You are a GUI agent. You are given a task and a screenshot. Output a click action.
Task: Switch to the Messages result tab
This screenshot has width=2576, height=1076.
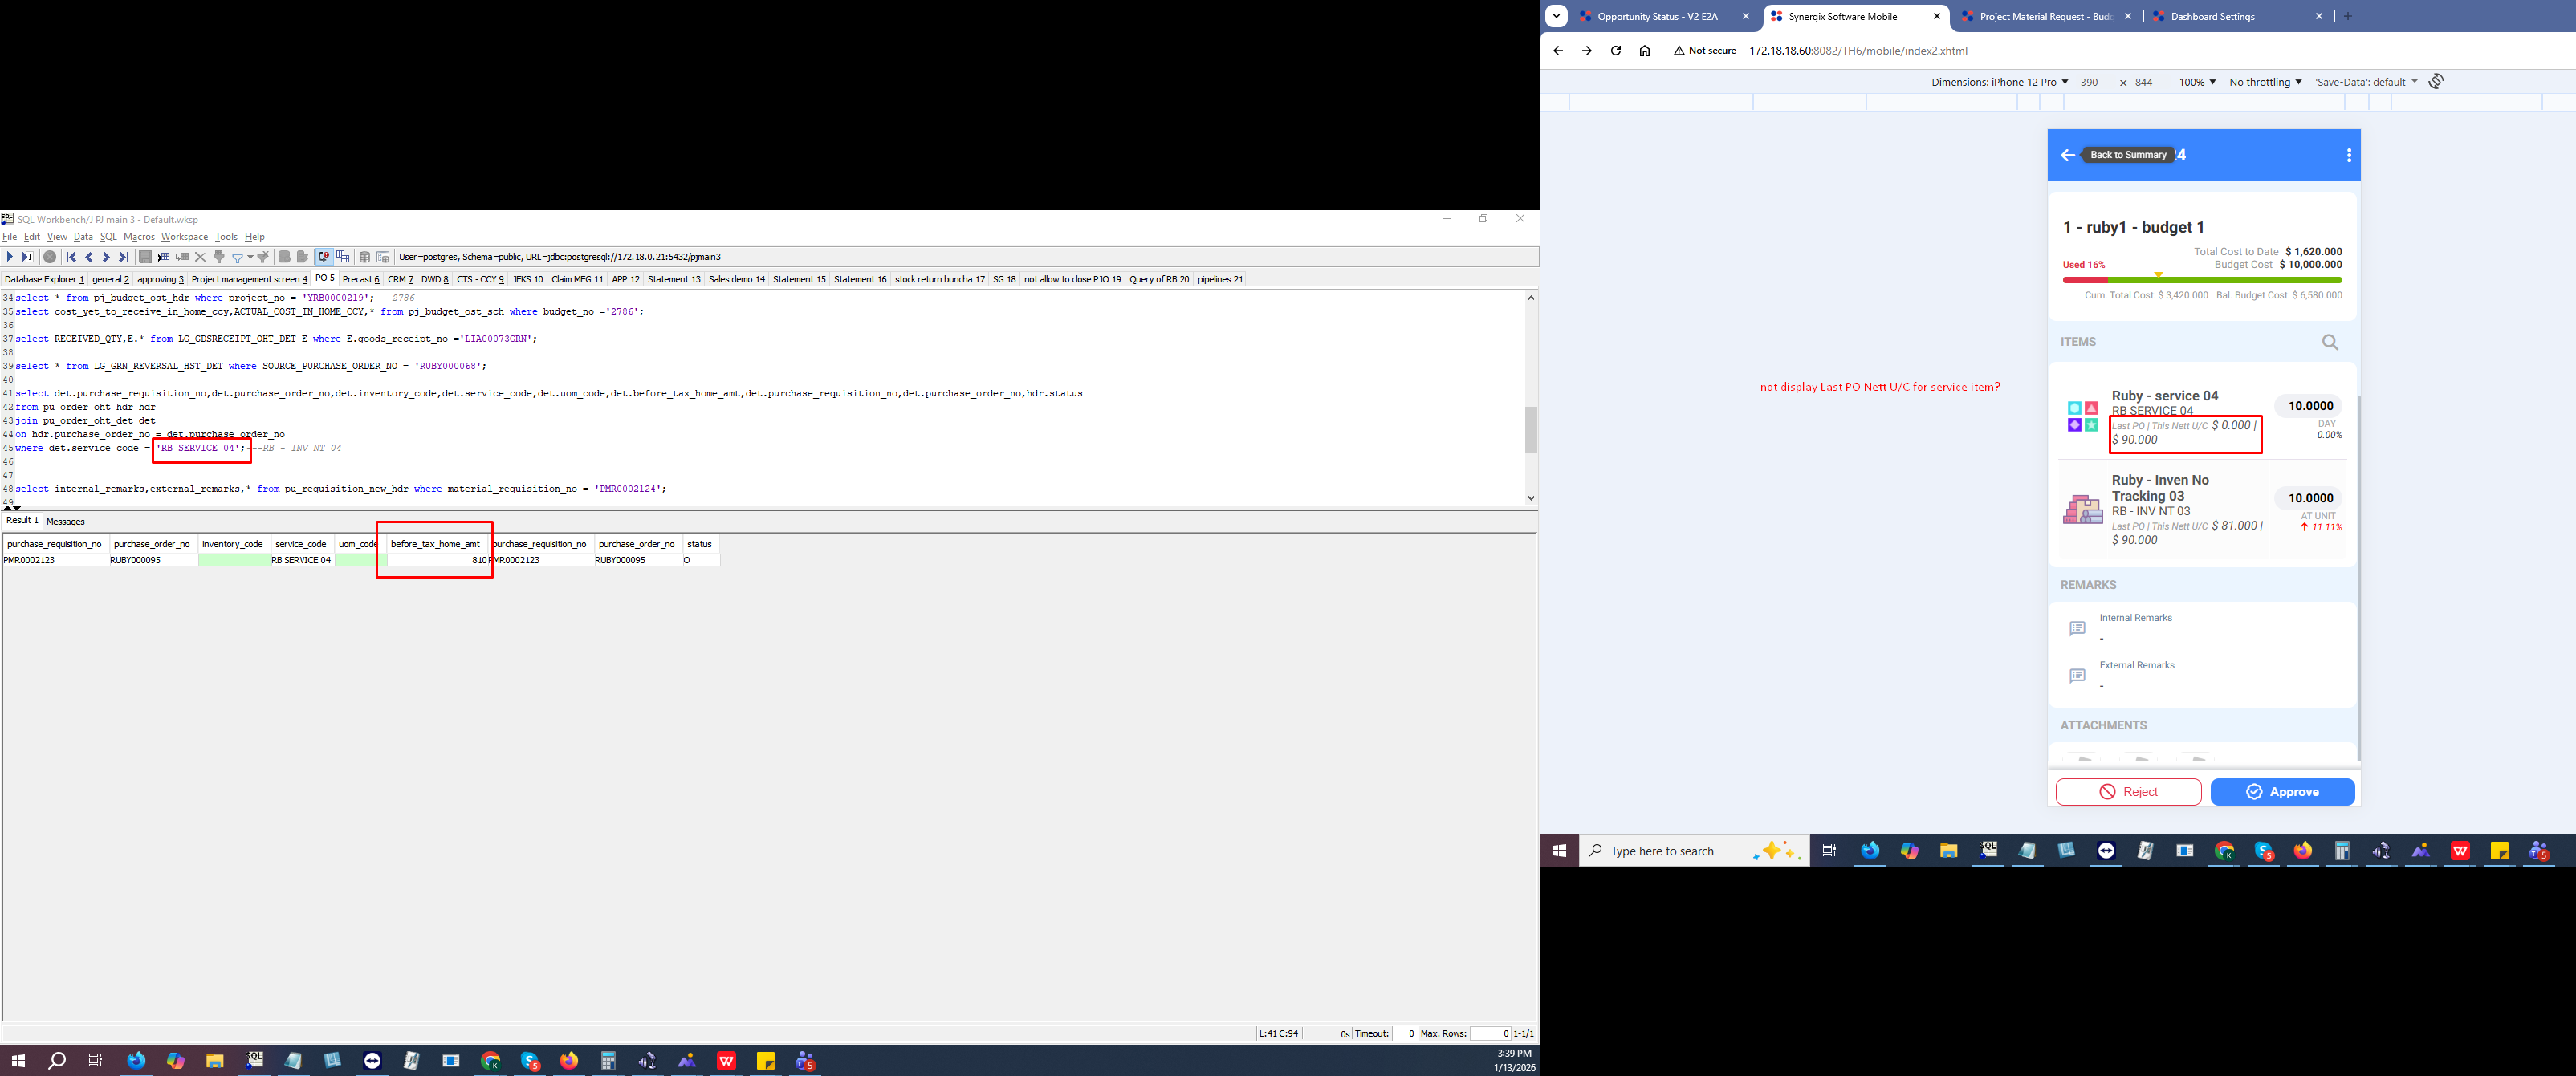(x=66, y=521)
